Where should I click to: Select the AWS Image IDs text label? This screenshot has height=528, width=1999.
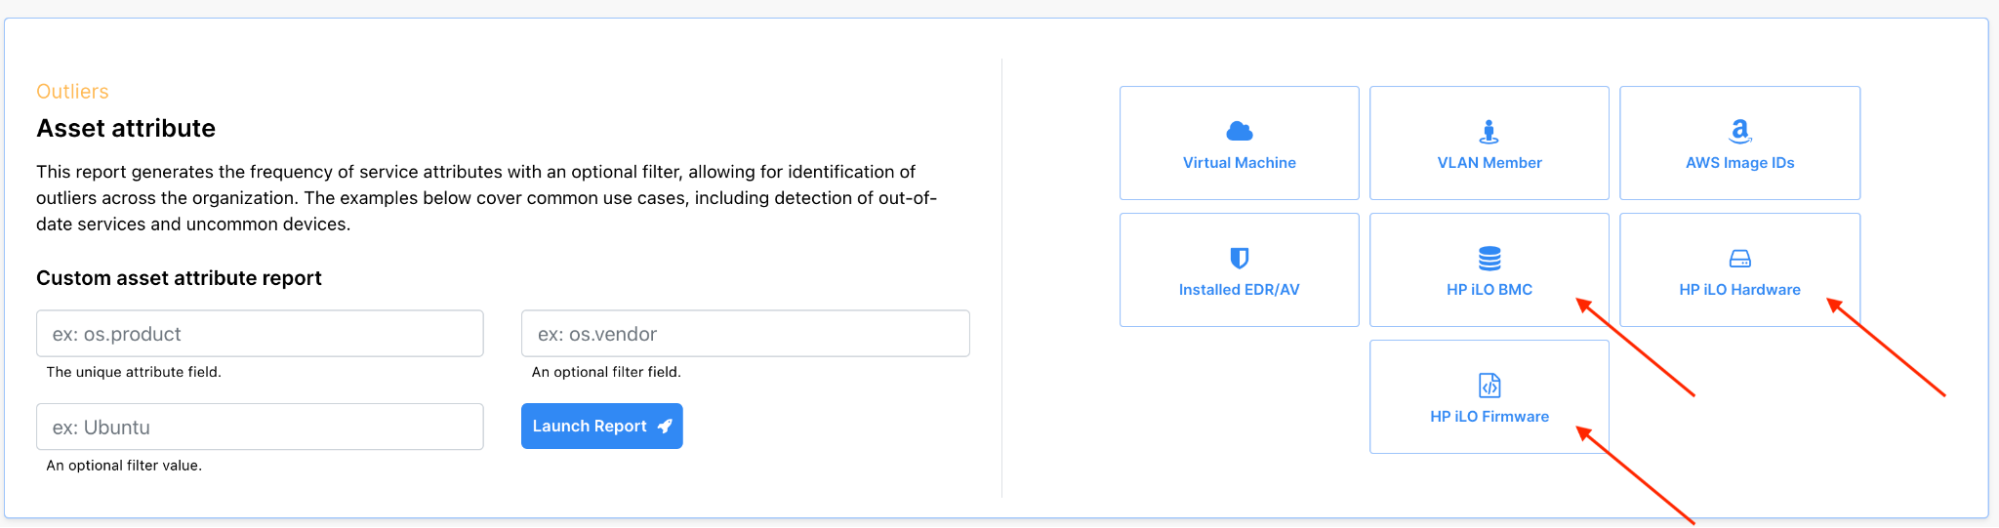point(1739,163)
